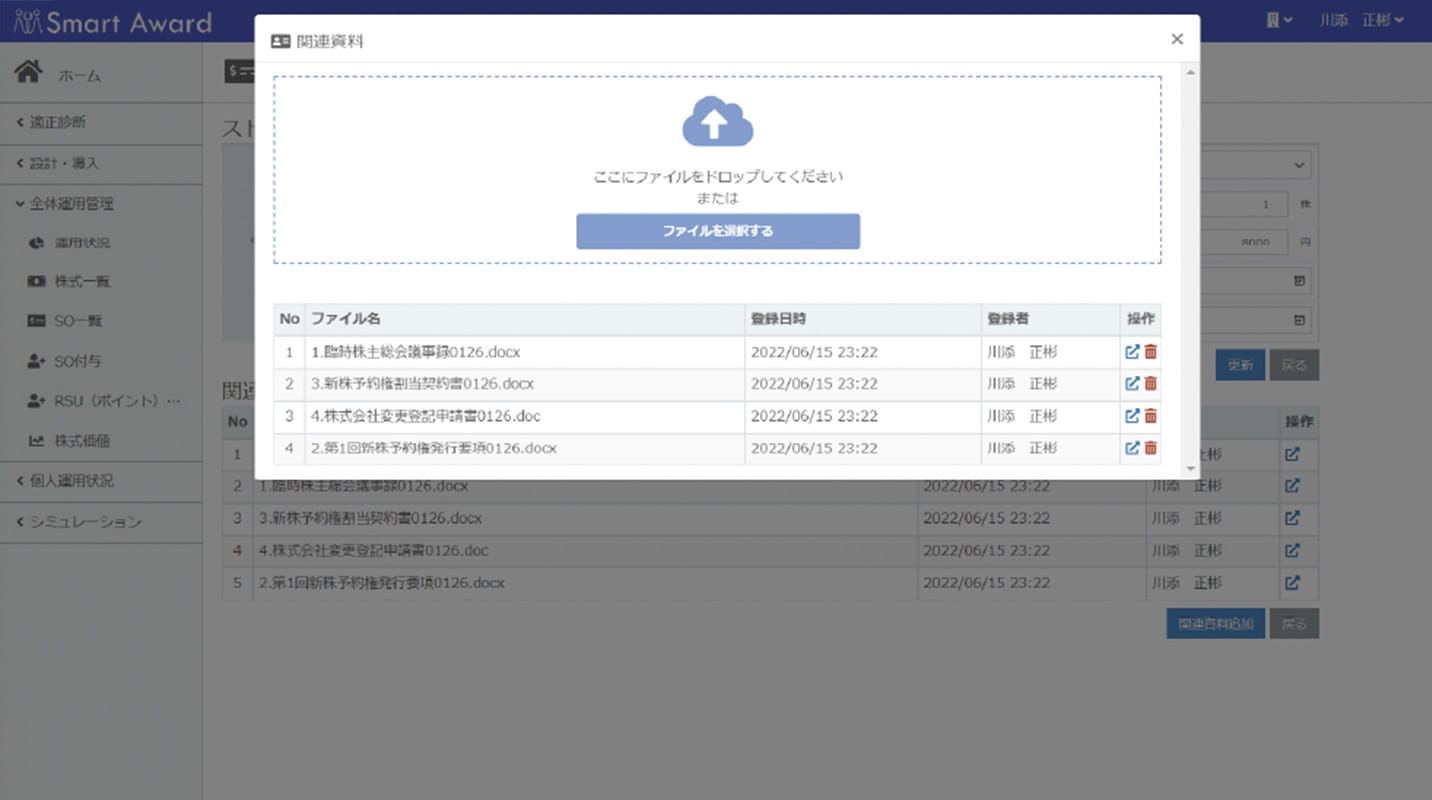This screenshot has width=1432, height=800.
Task: Click the ファイルを選択する button
Action: click(x=718, y=231)
